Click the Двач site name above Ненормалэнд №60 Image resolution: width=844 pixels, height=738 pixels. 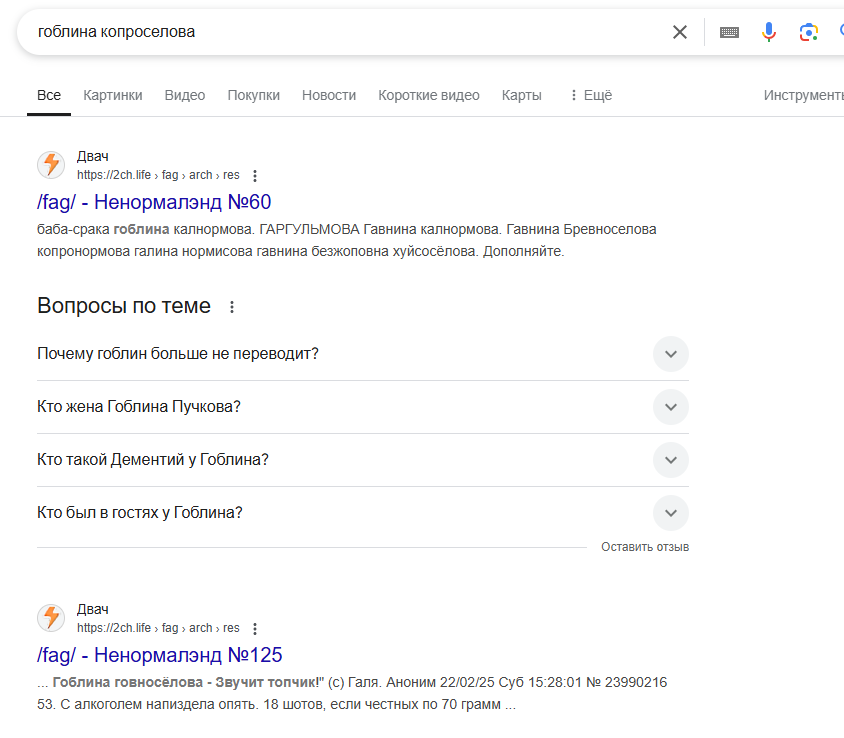click(93, 156)
